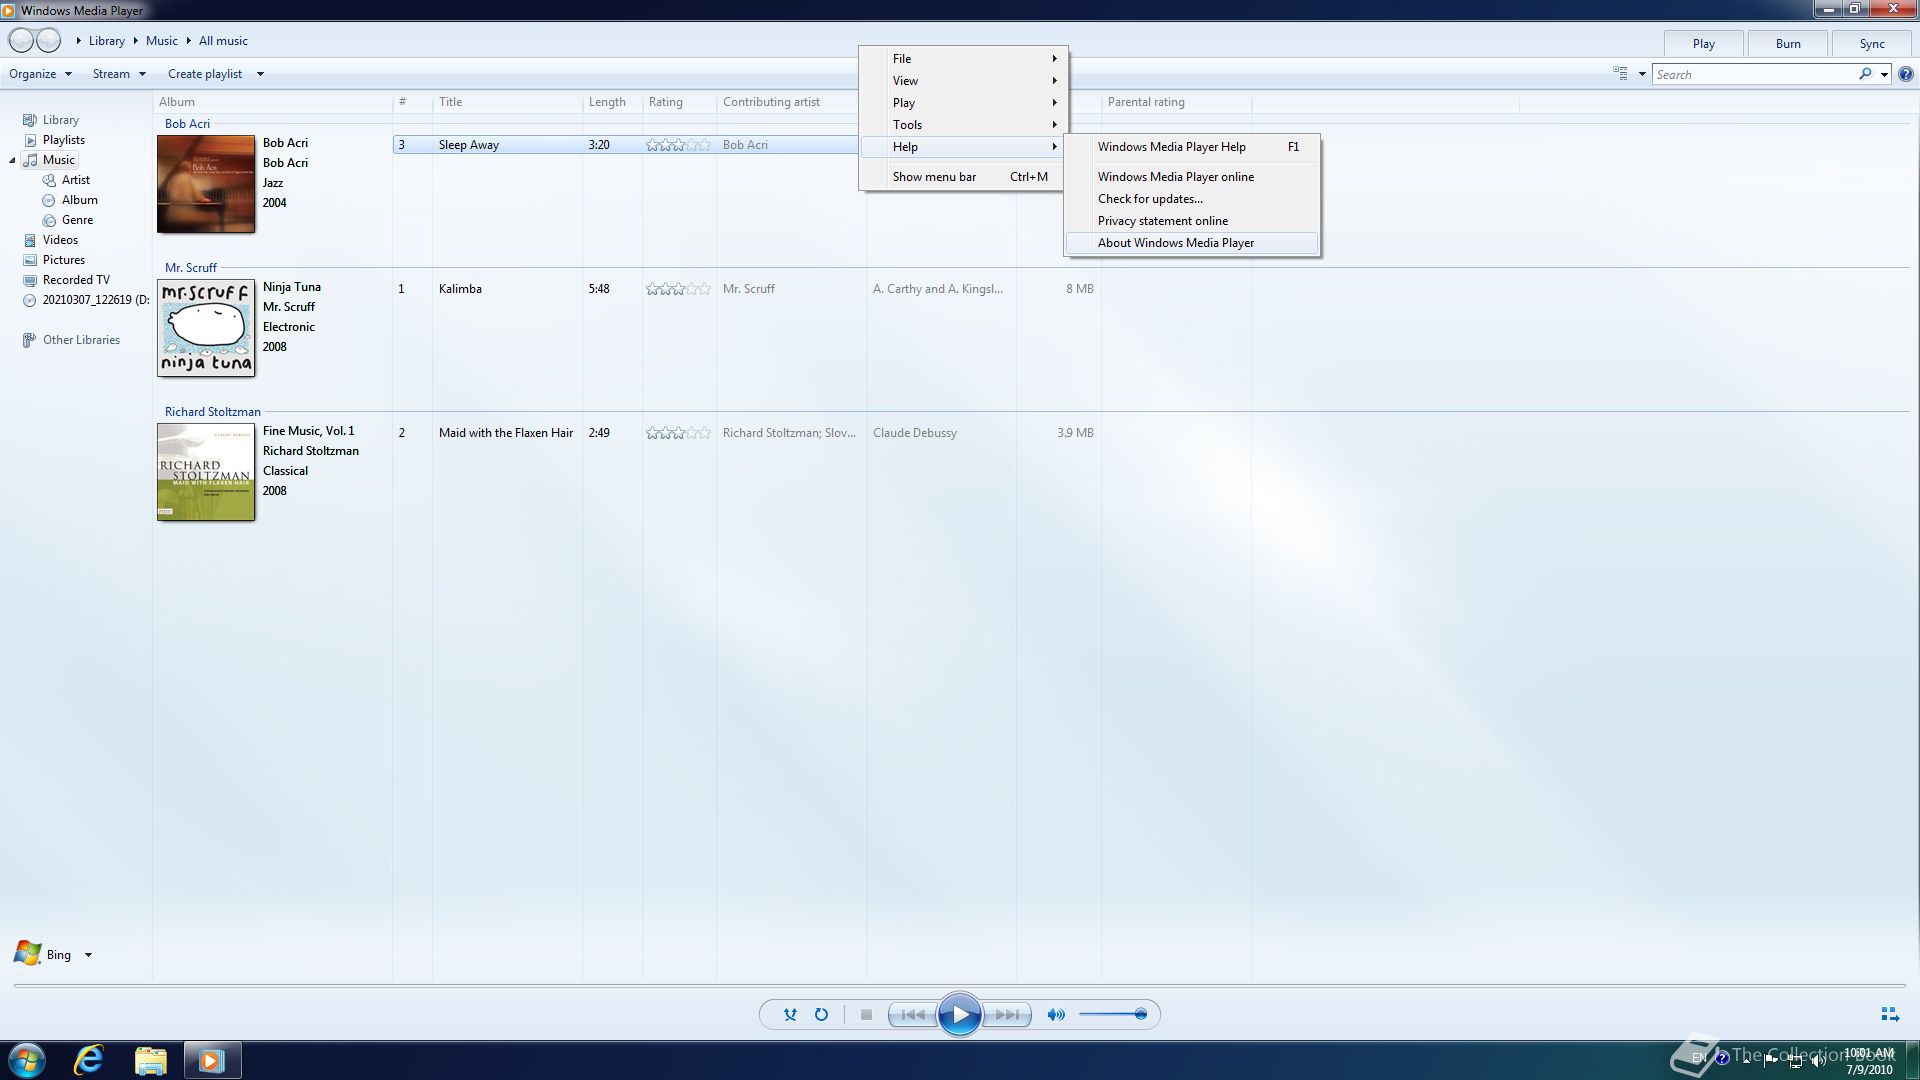The height and width of the screenshot is (1080, 1920).
Task: Click the Forward navigation arrow
Action: [49, 40]
